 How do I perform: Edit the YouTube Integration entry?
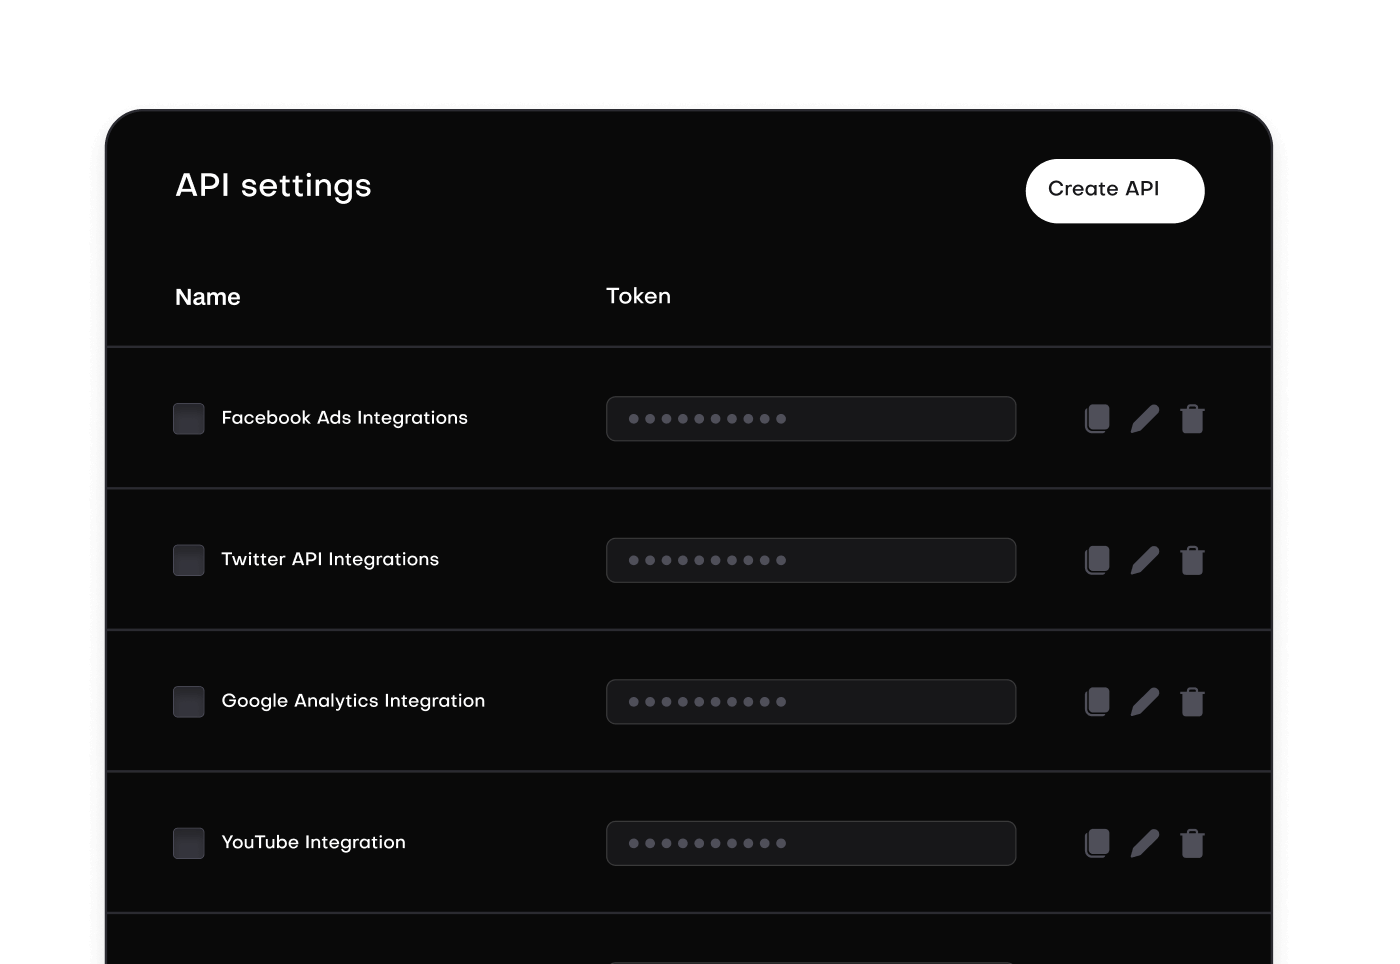coord(1145,843)
